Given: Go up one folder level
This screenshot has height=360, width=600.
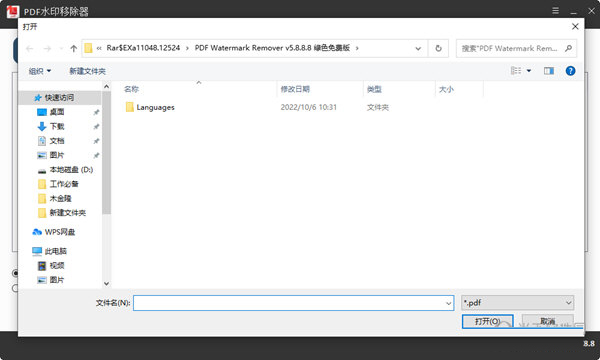Looking at the screenshot, I should point(73,49).
